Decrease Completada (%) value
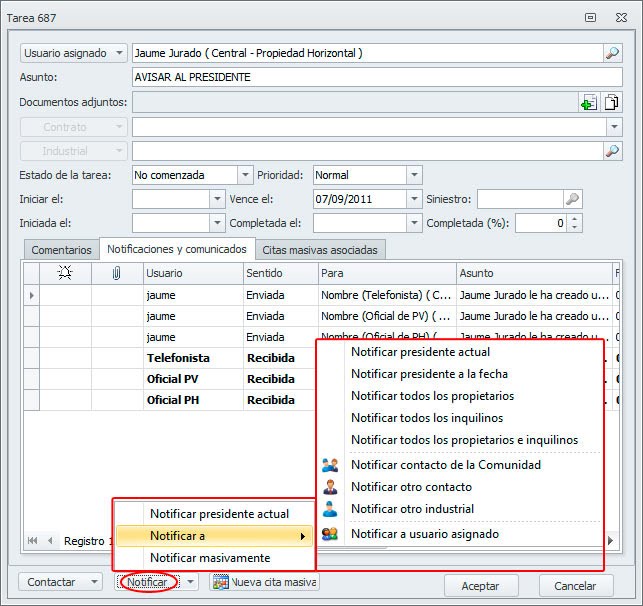The width and height of the screenshot is (643, 606). tap(575, 228)
